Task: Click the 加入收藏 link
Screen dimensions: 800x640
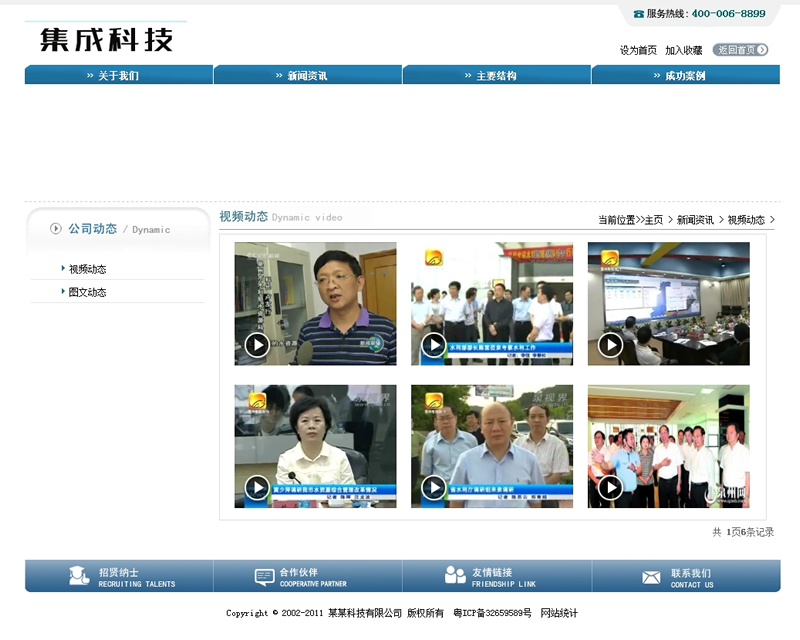Action: pos(684,50)
